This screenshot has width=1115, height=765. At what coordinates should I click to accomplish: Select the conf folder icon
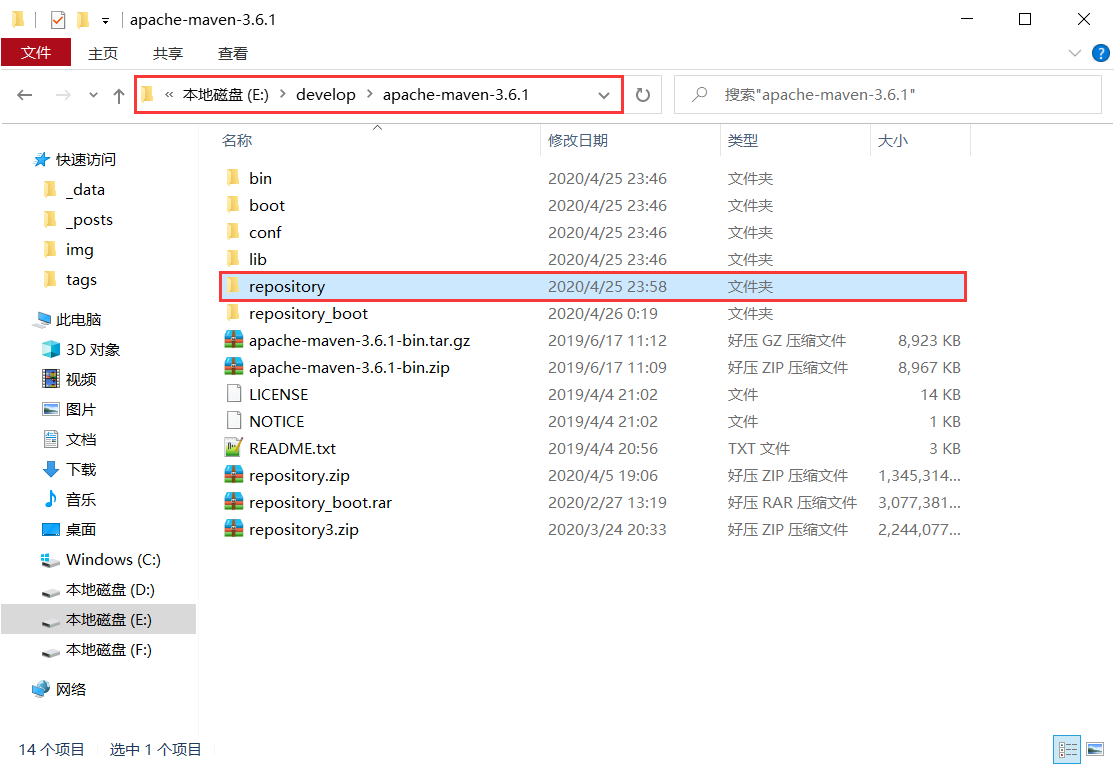click(x=233, y=232)
